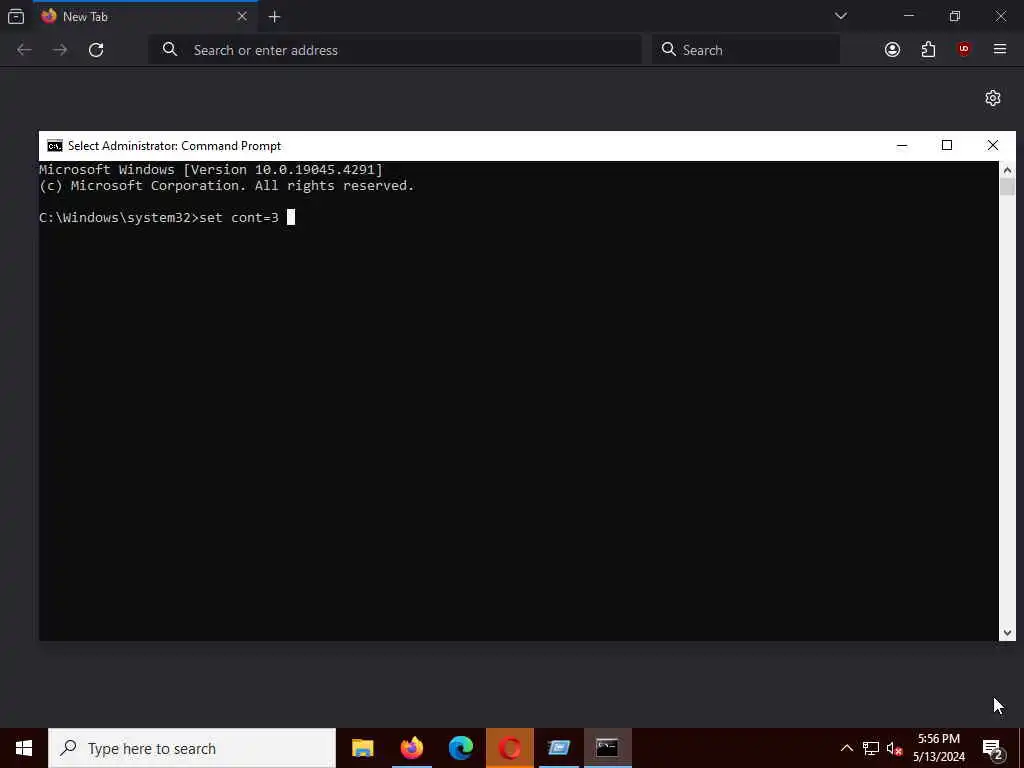
Task: Open Microsoft Edge from the taskbar
Action: tap(460, 748)
